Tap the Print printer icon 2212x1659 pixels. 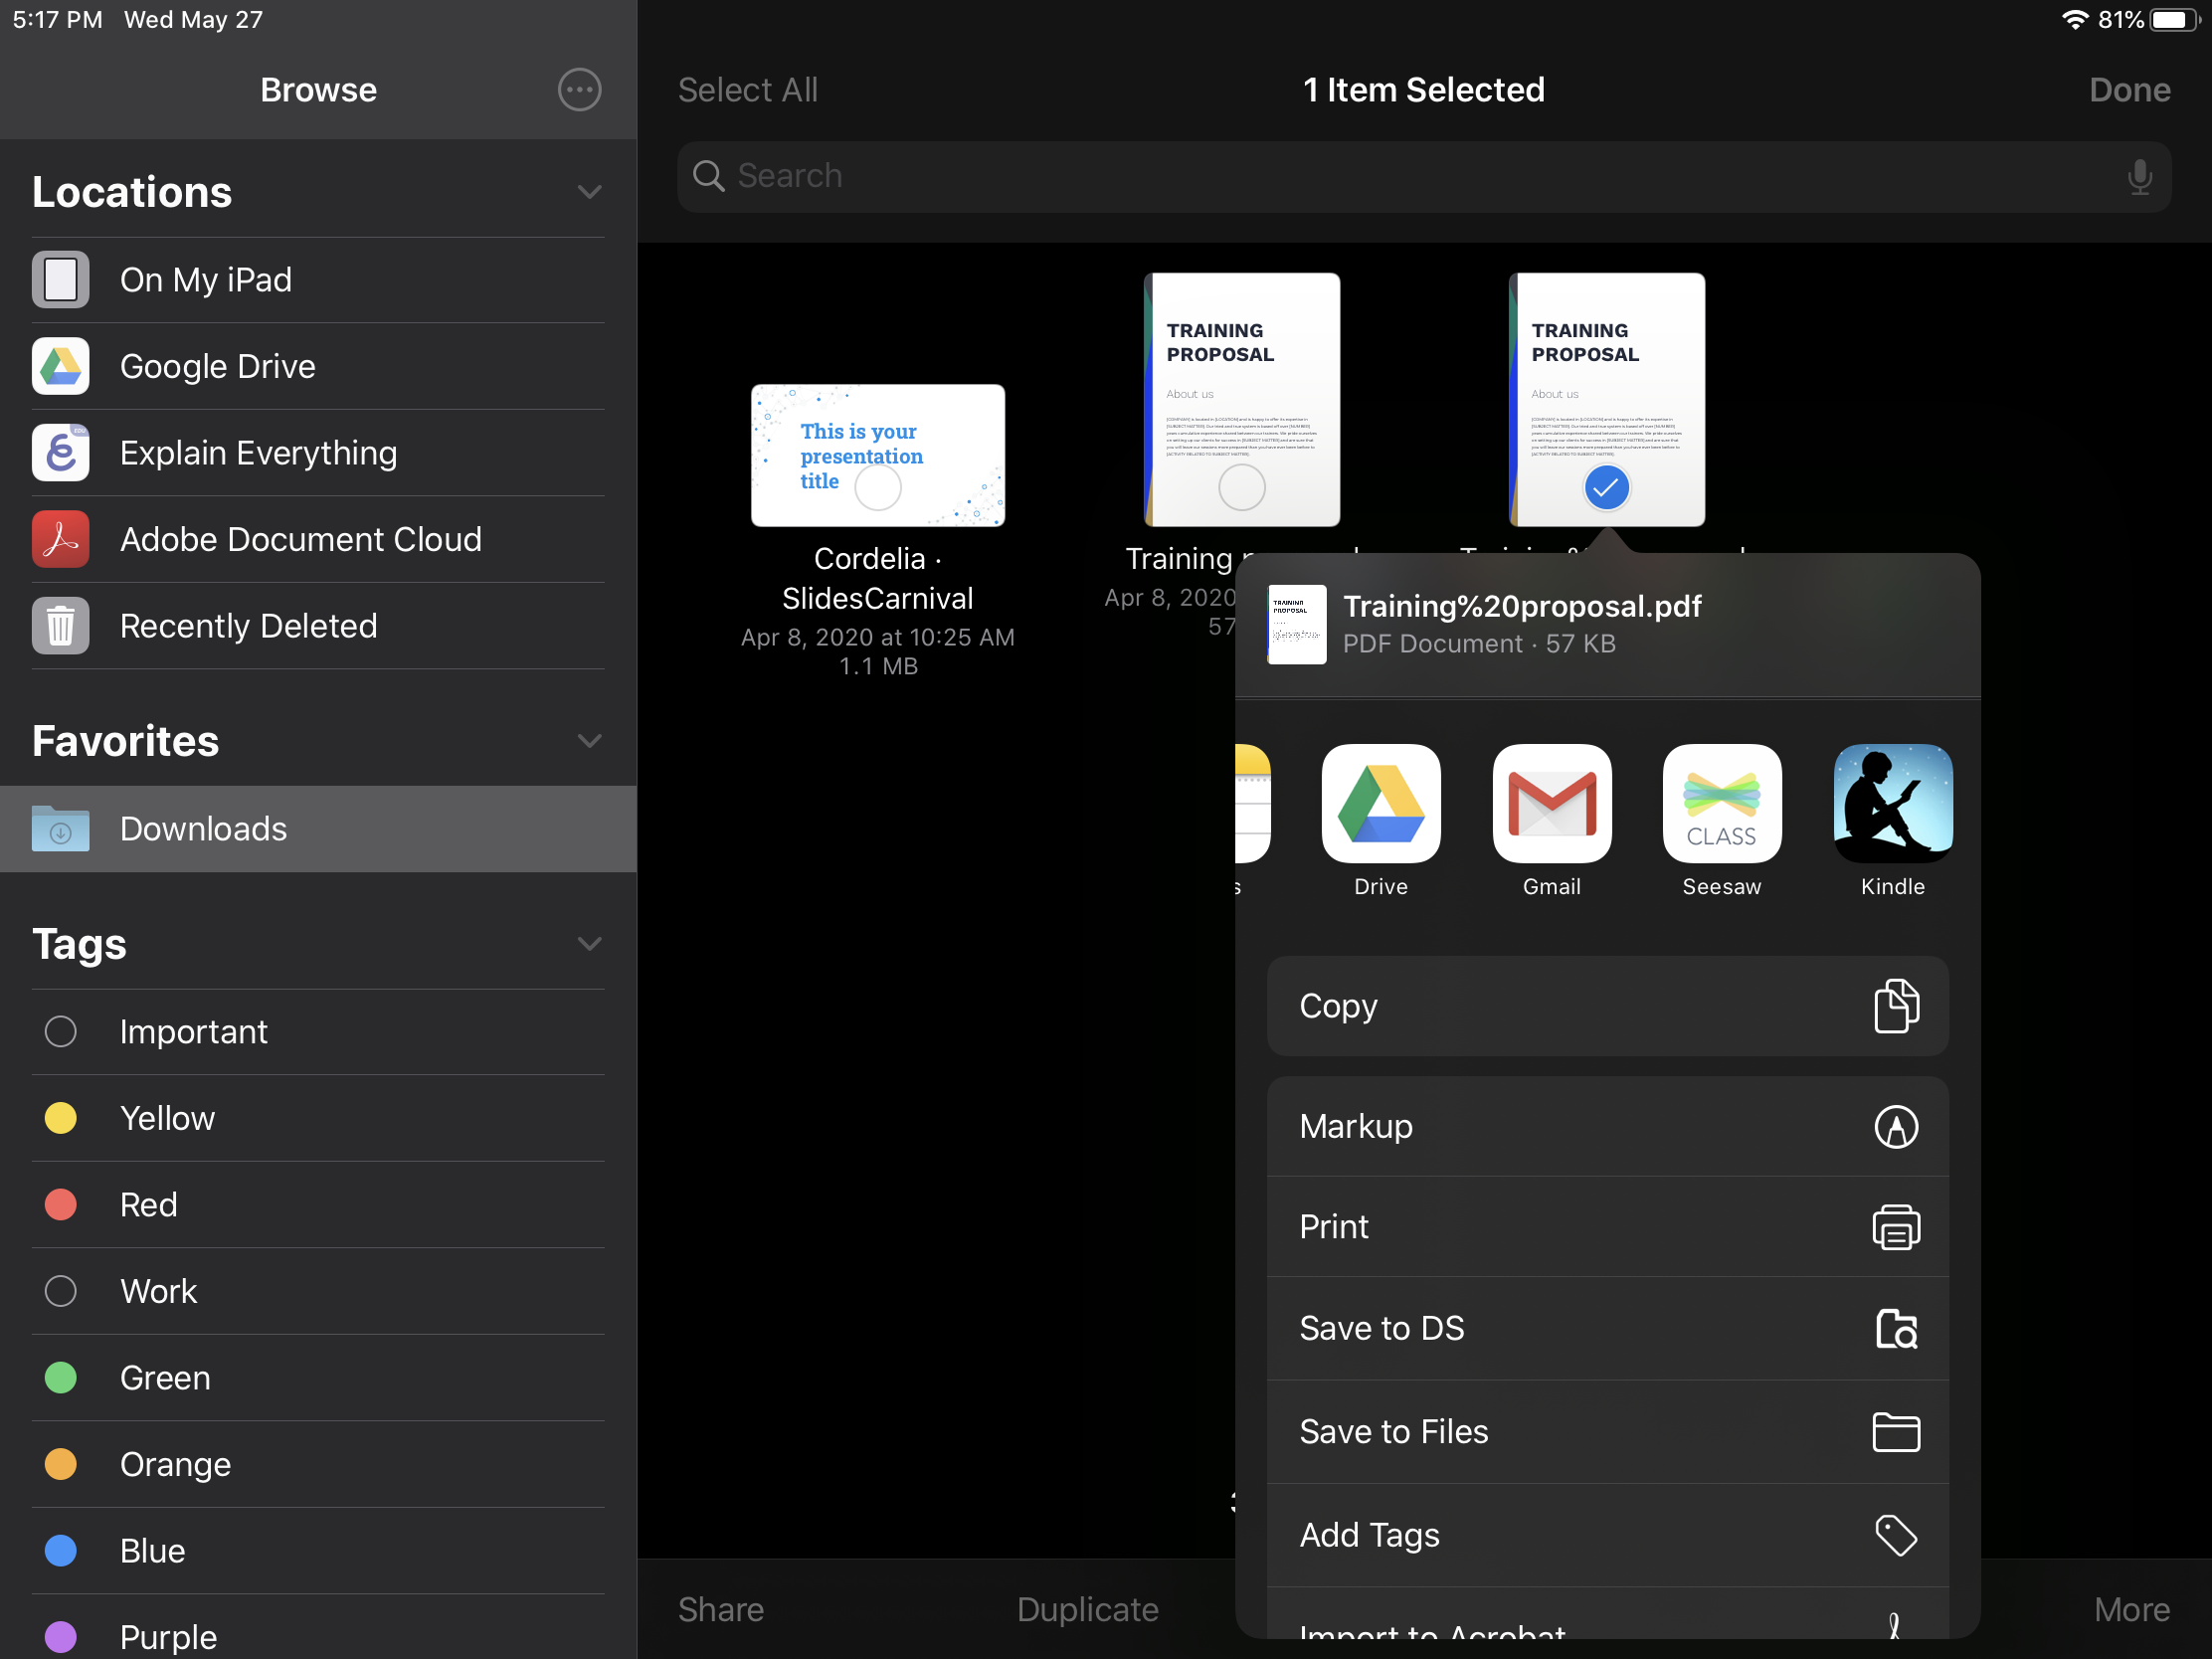point(1896,1228)
